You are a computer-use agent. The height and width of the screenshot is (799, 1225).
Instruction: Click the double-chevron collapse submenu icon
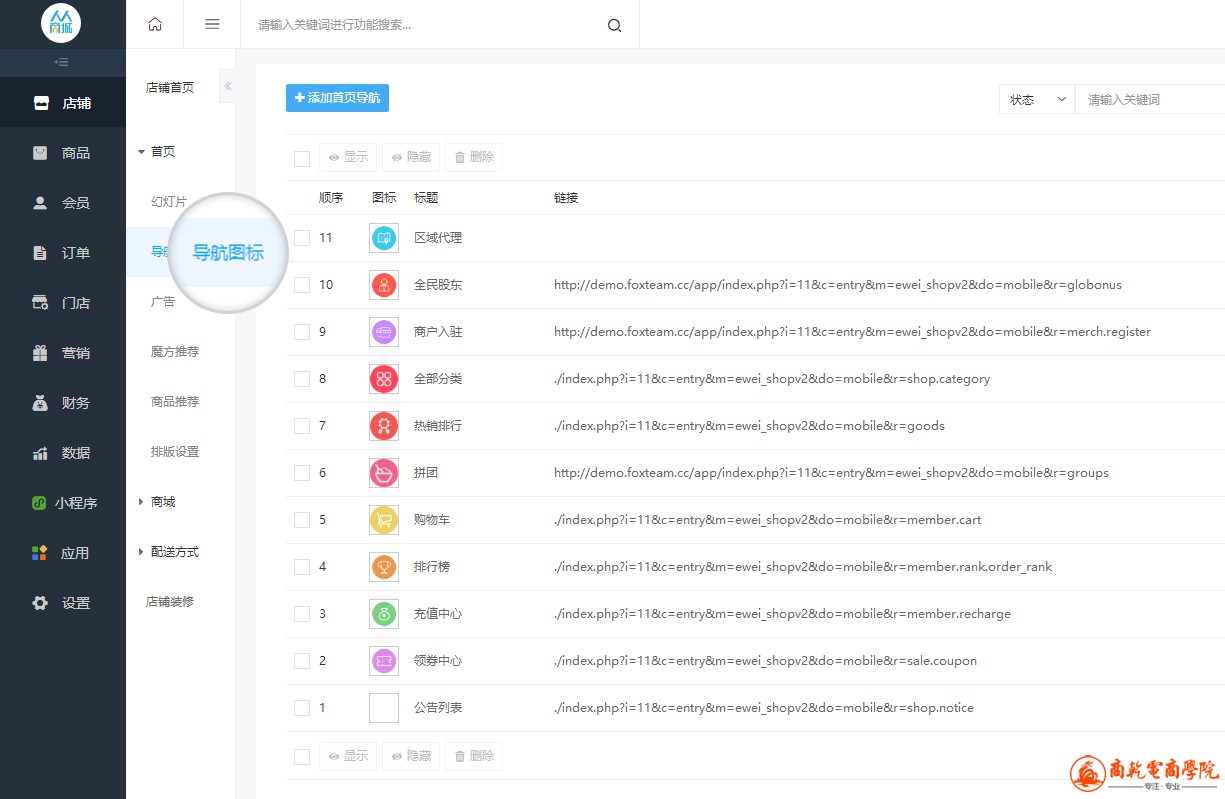point(228,87)
